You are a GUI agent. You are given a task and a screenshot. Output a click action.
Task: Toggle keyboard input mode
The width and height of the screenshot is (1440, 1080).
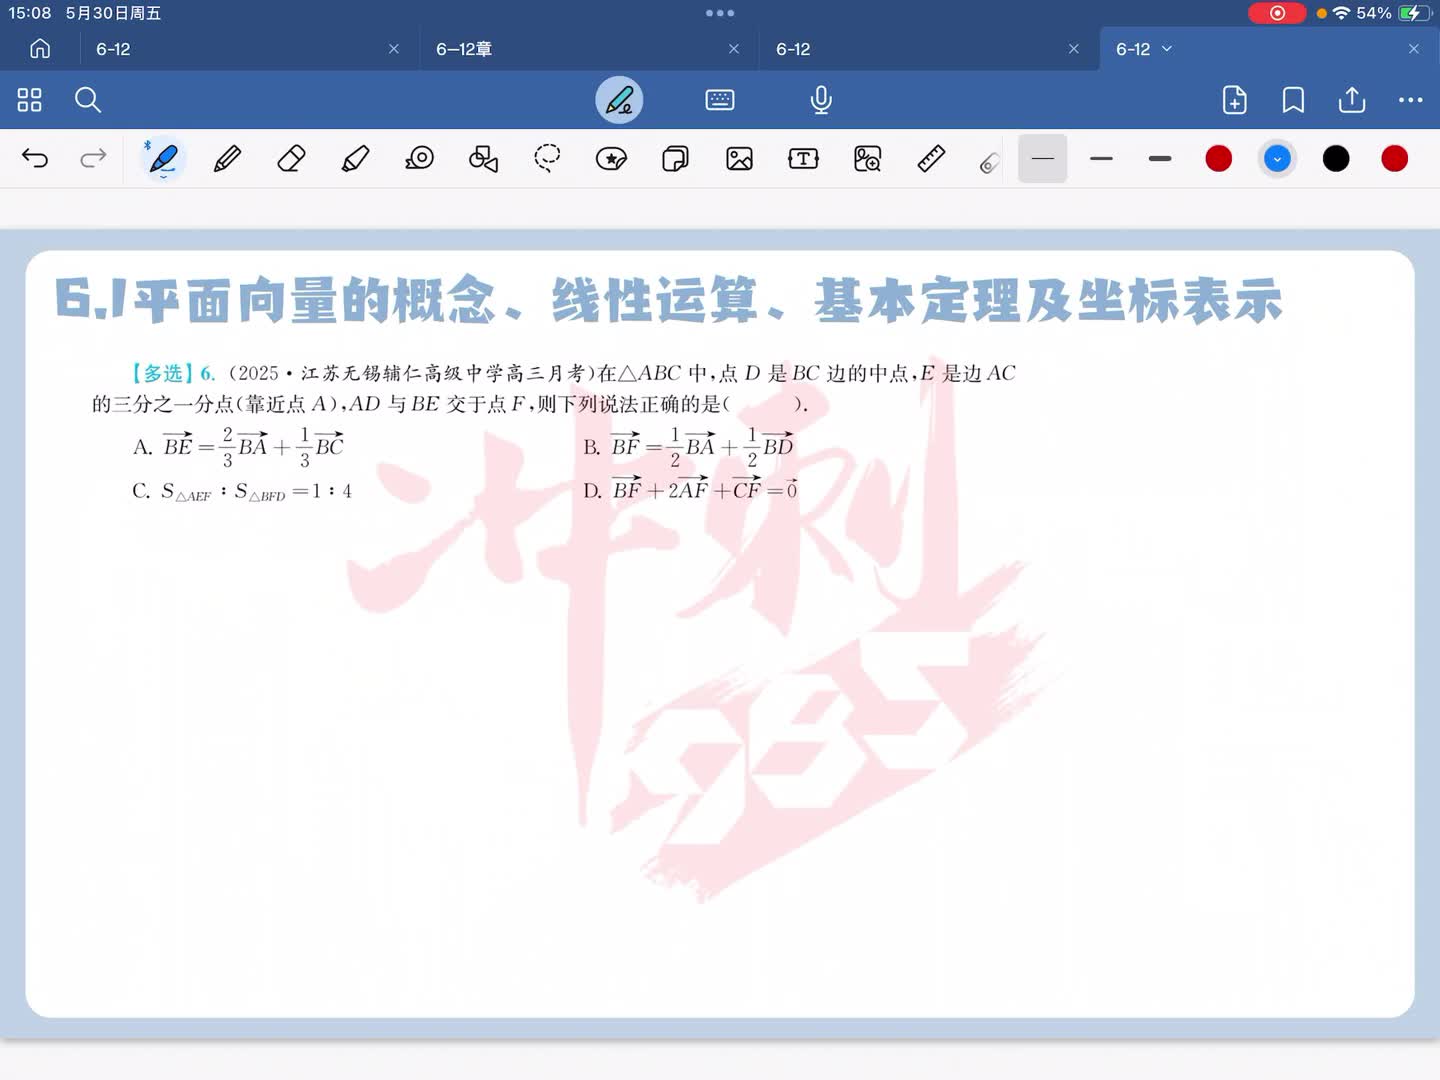[720, 100]
